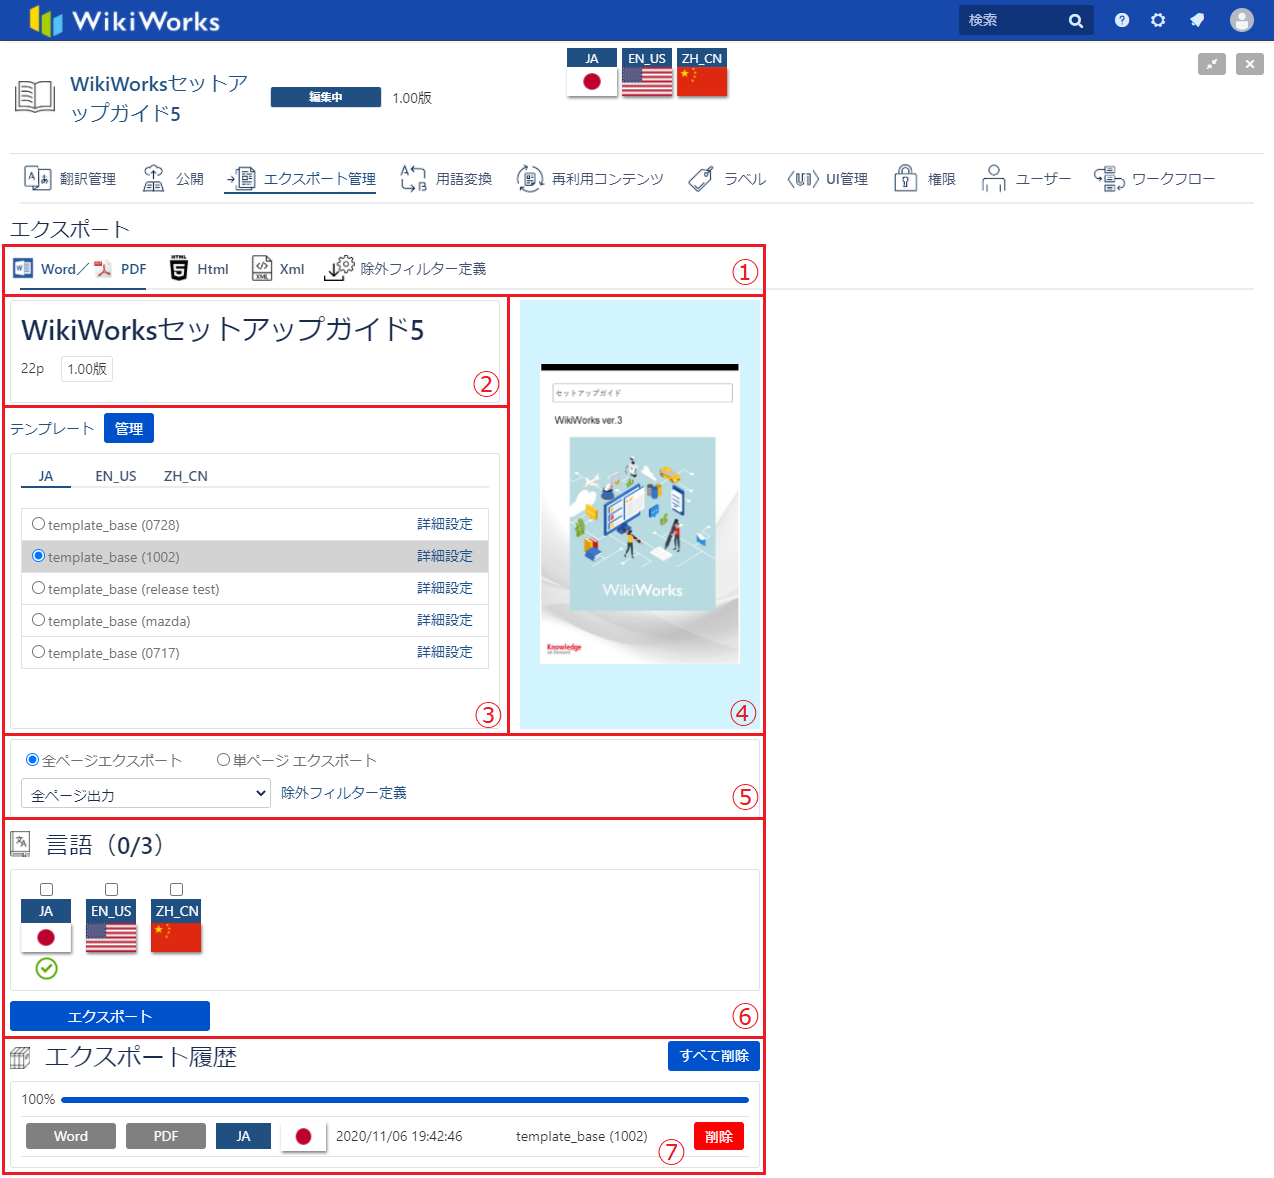Click the 100% export progress bar
The height and width of the screenshot is (1178, 1274).
tap(404, 1100)
